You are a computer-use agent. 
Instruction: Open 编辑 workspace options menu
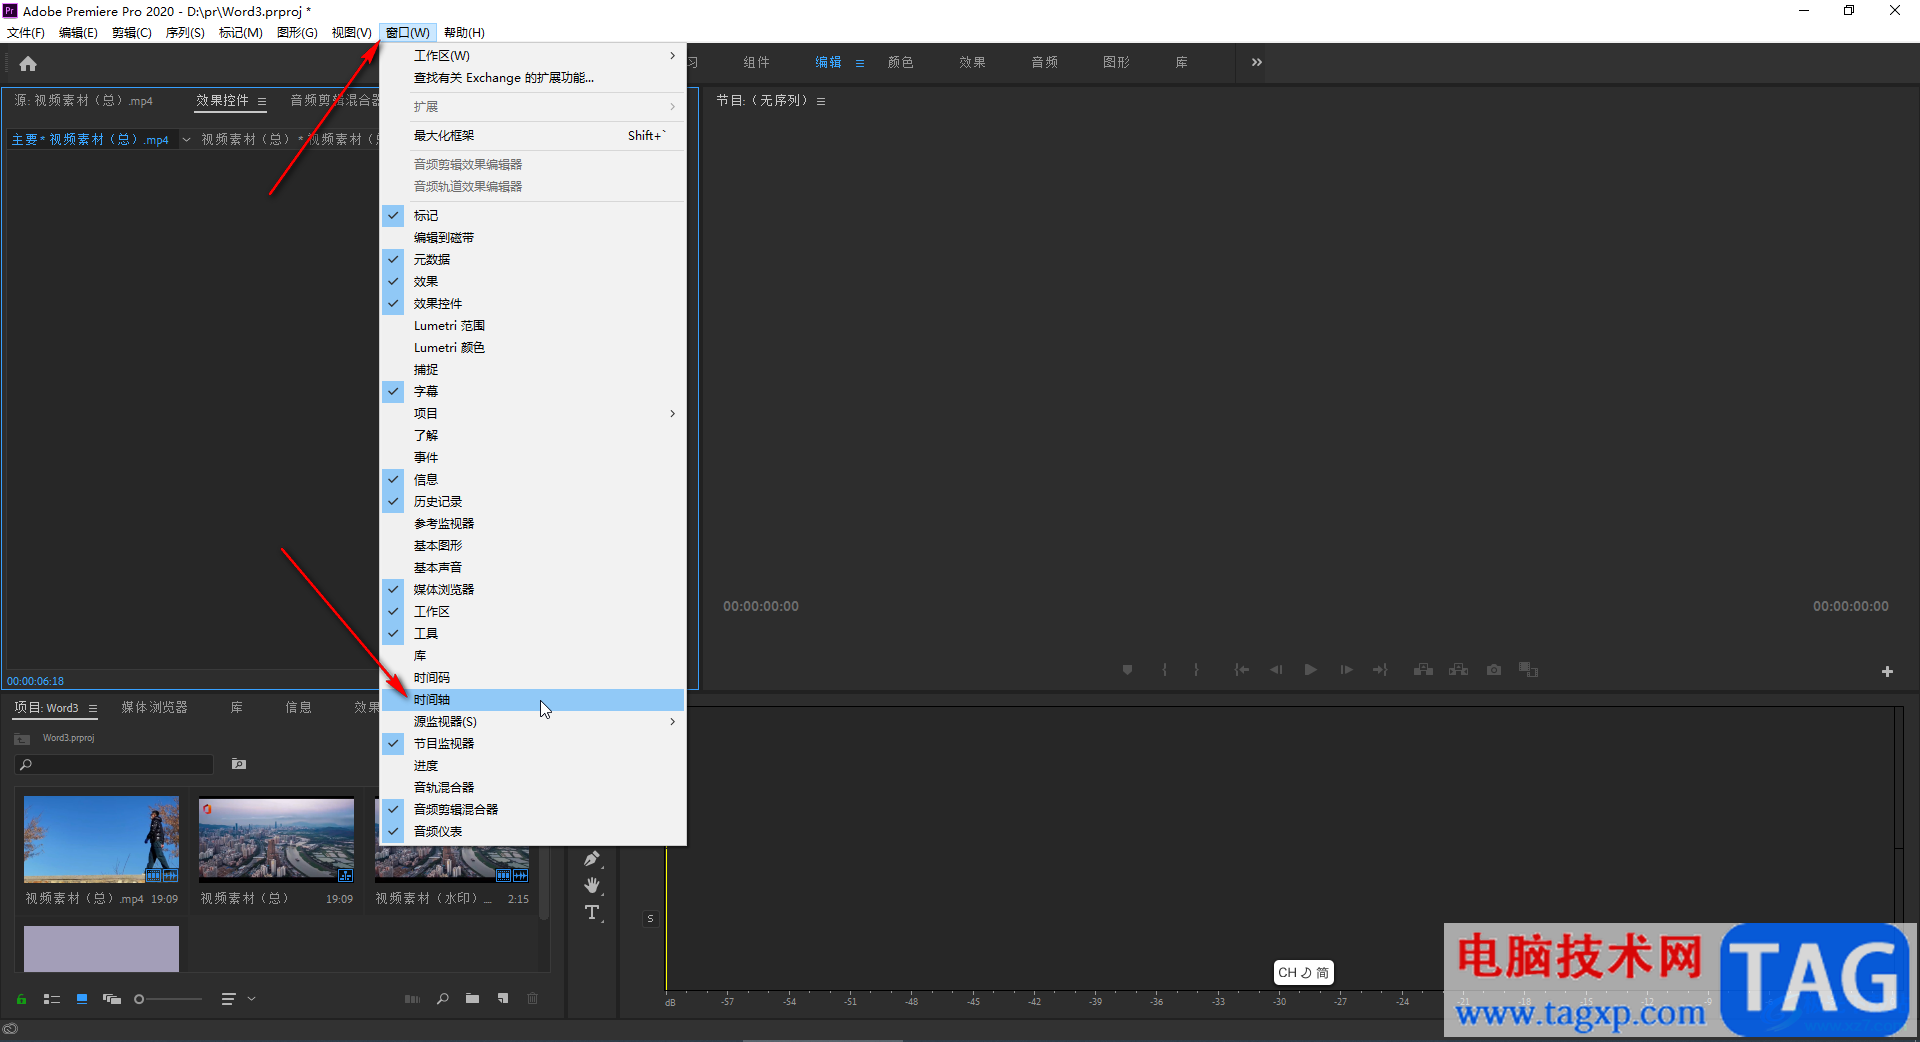(x=860, y=63)
